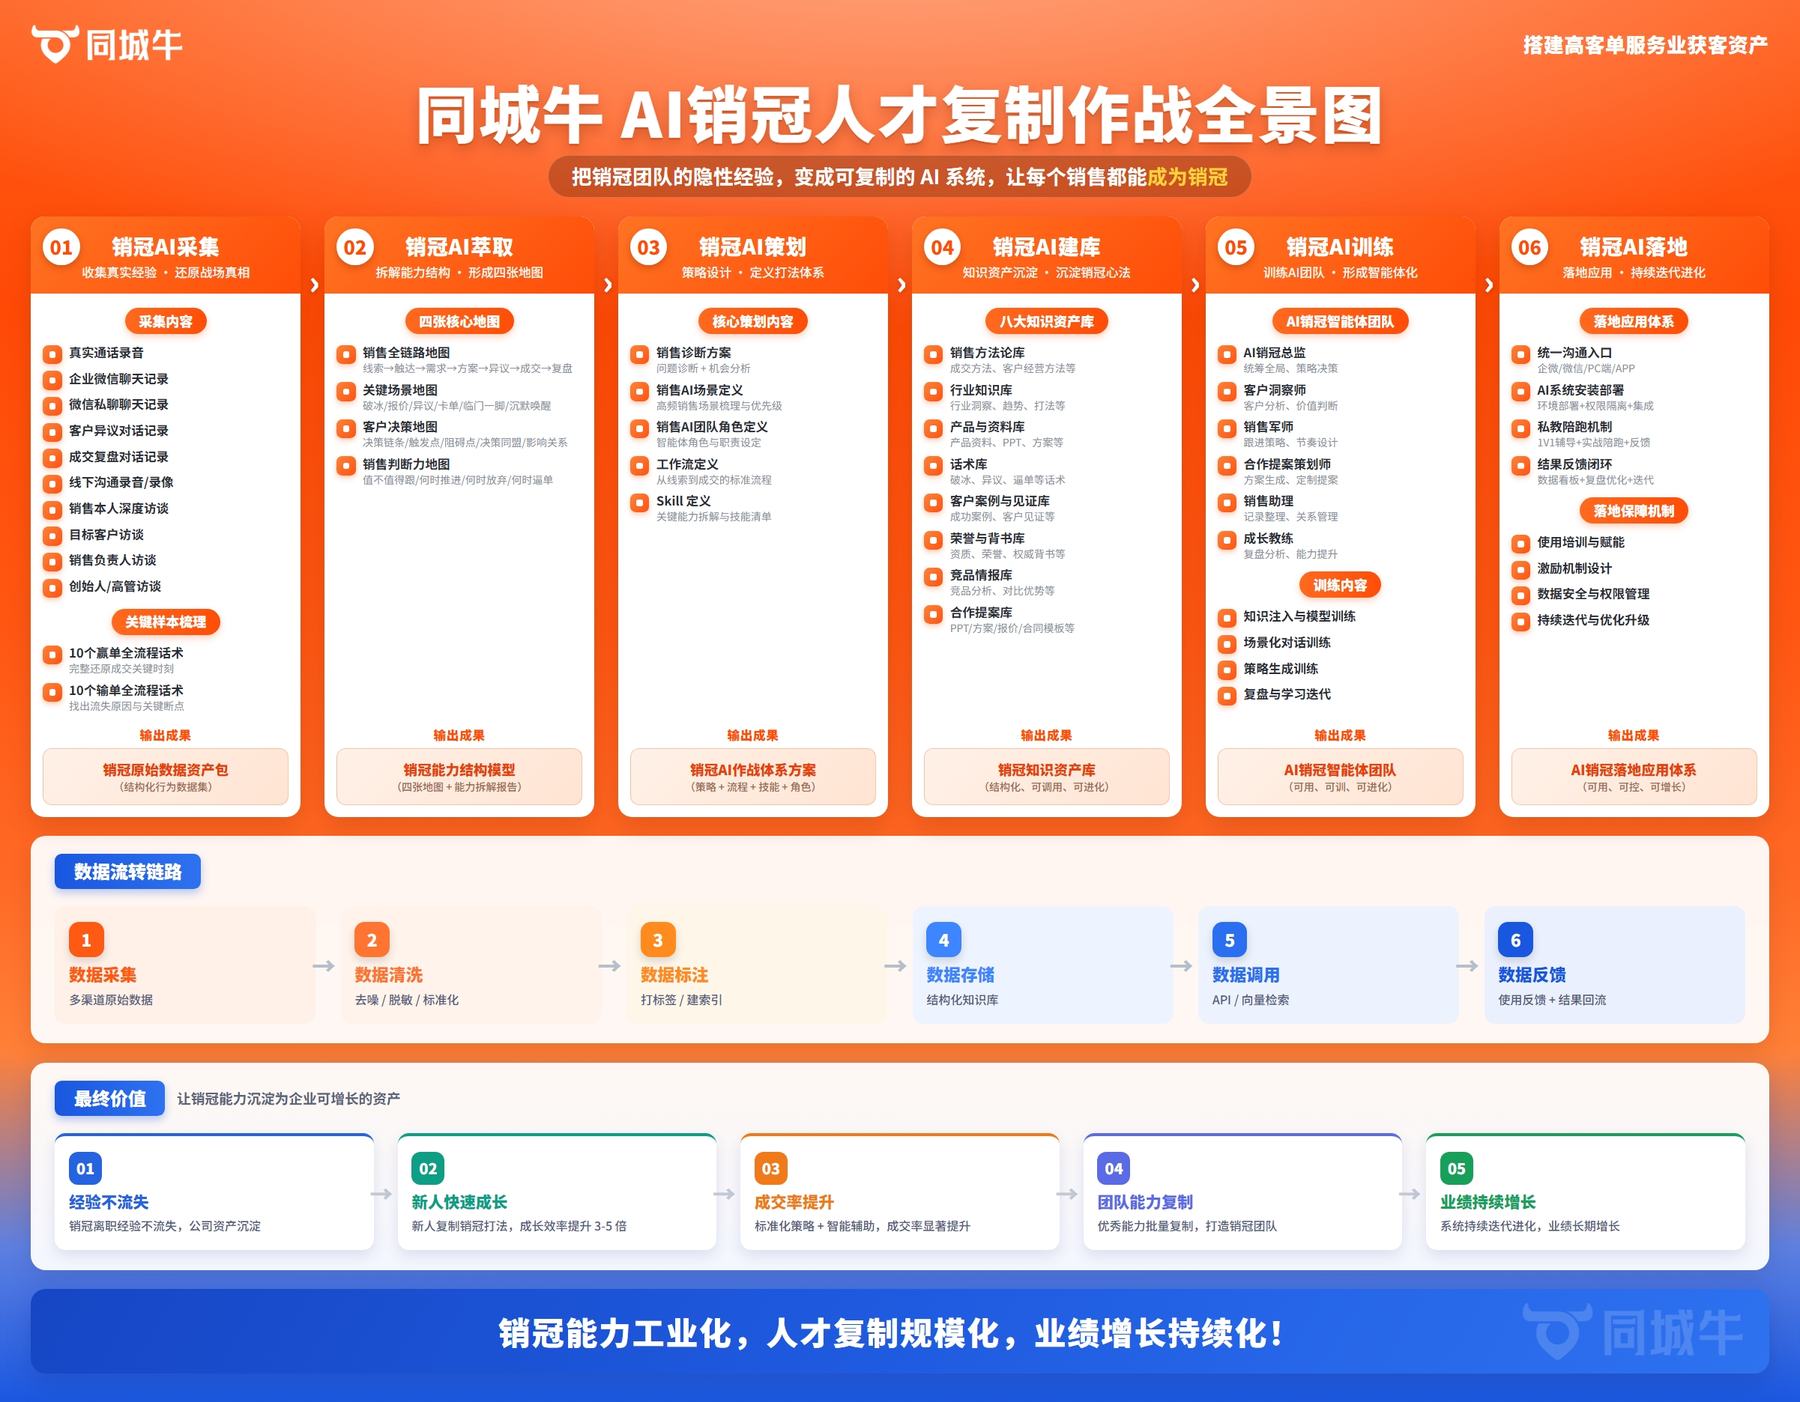Click the 训练内容 pill label
1800x1402 pixels.
(x=1340, y=585)
